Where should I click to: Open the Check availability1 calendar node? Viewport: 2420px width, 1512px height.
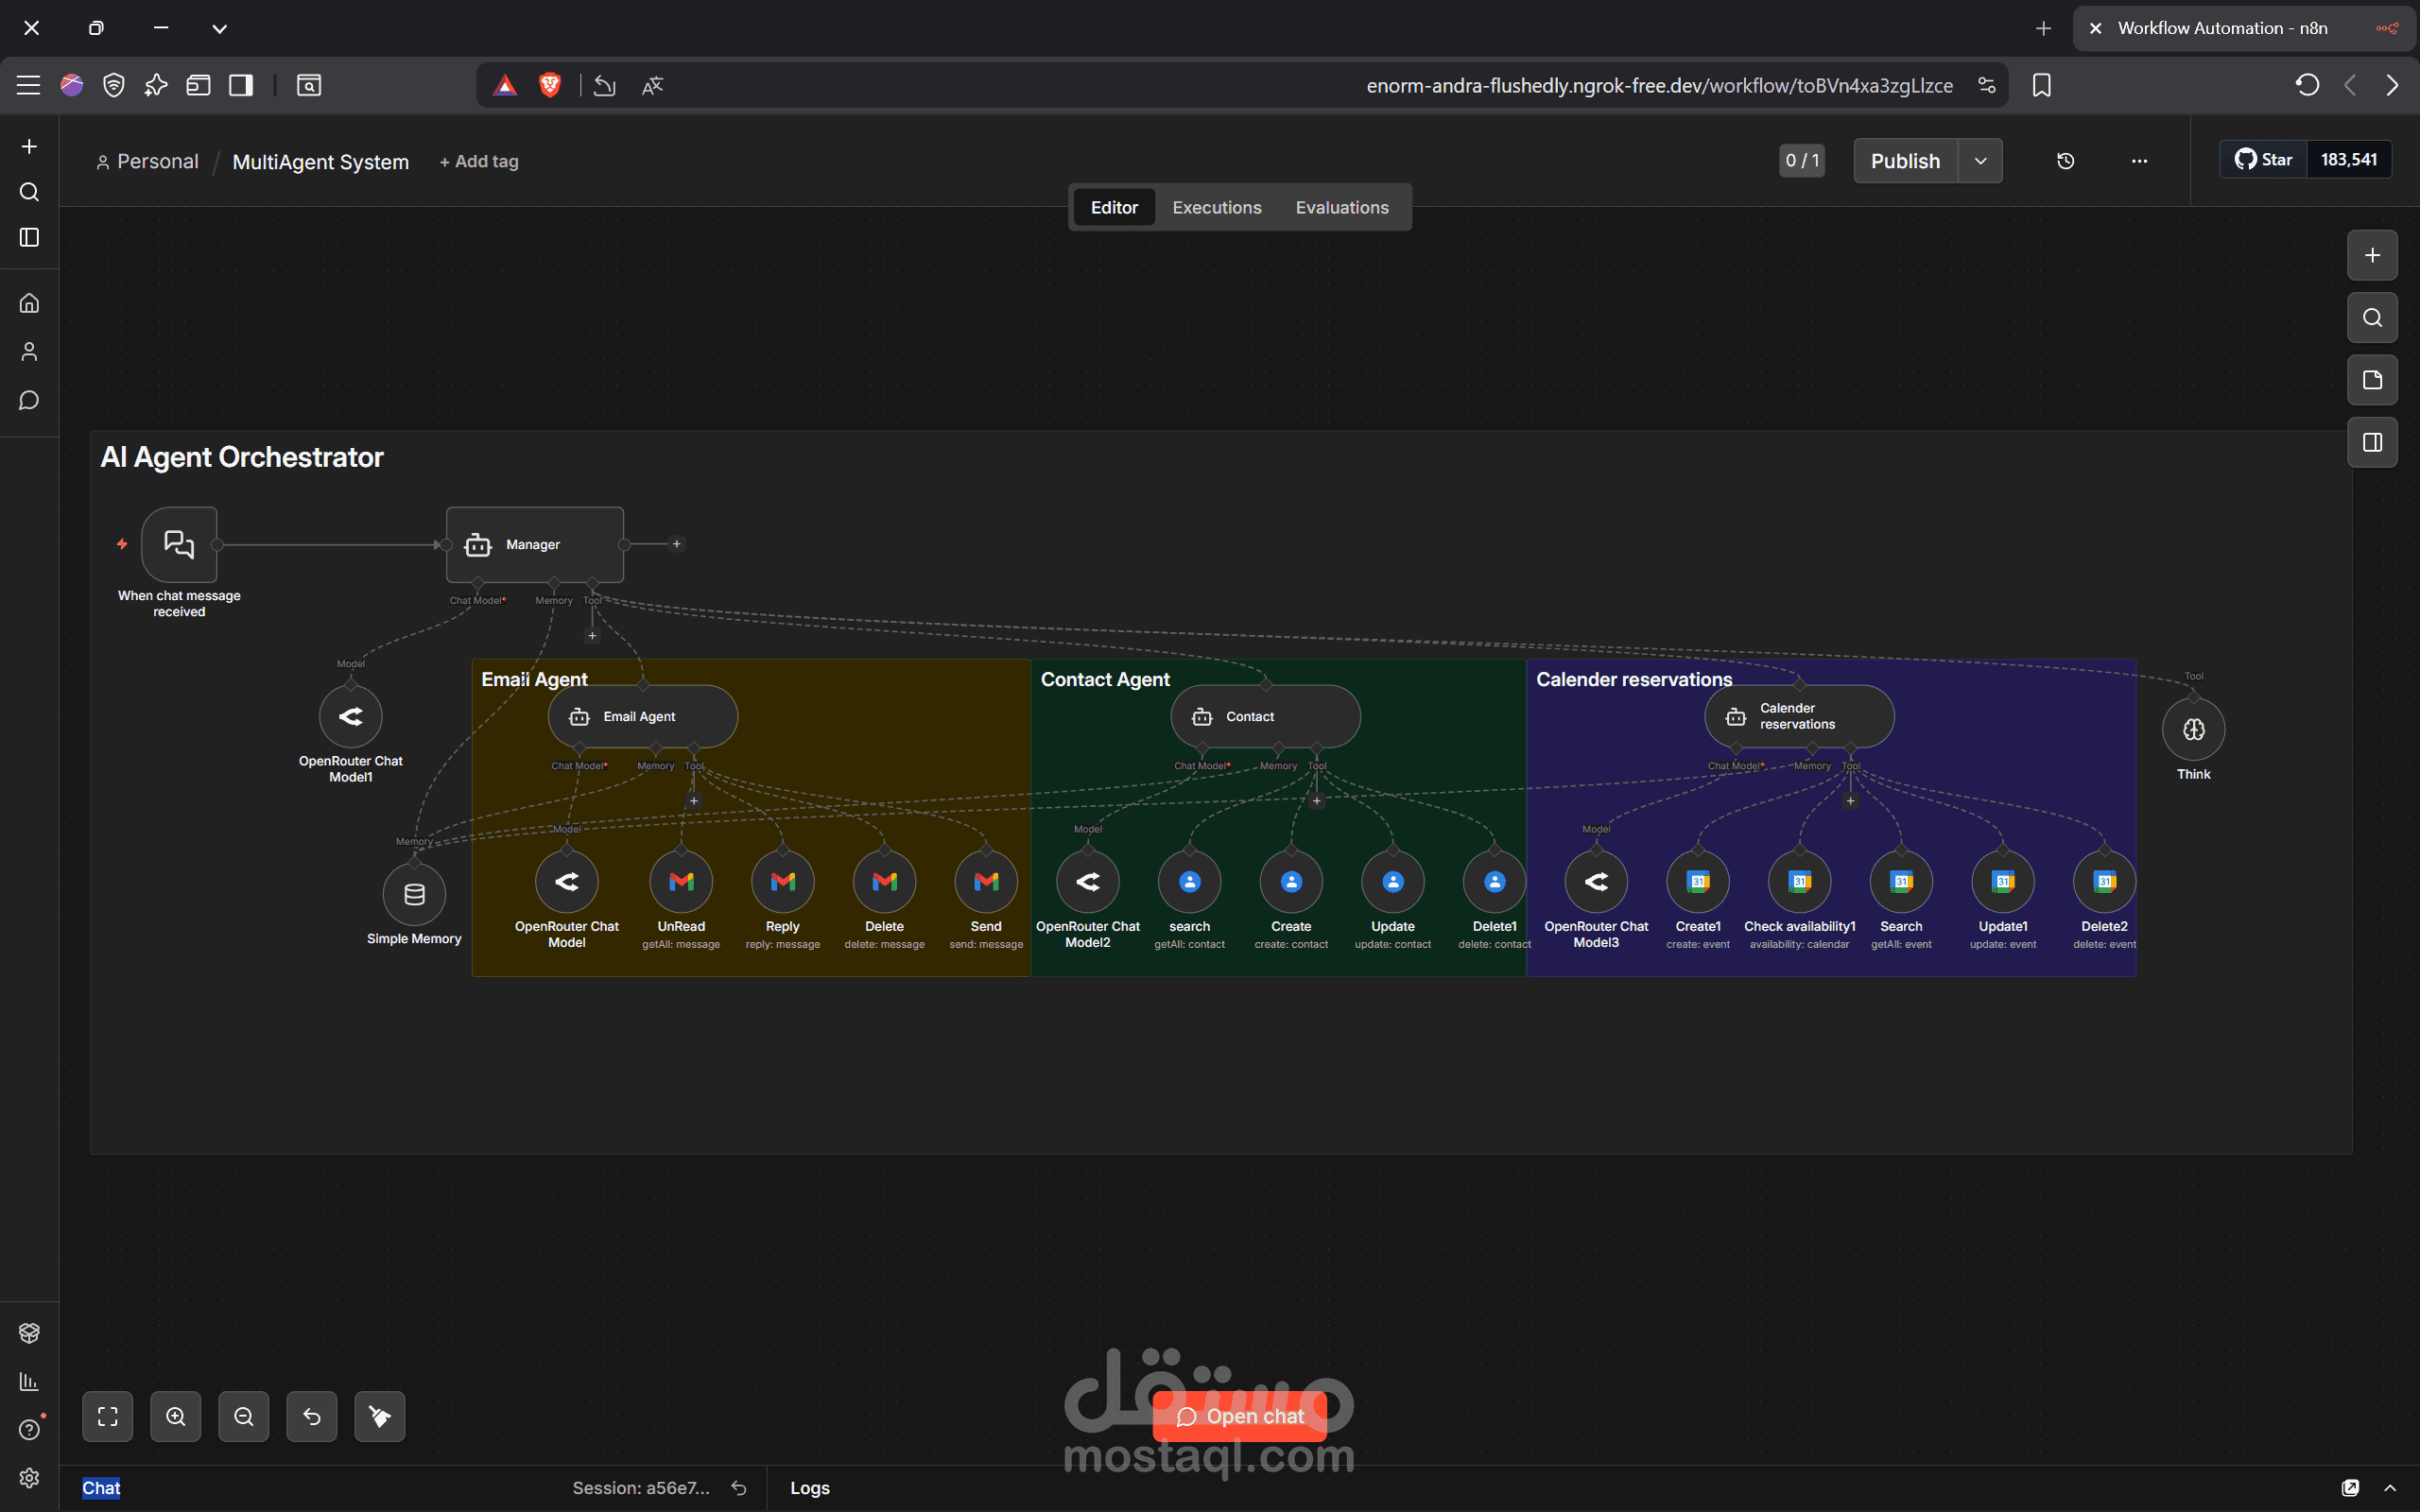pos(1799,882)
